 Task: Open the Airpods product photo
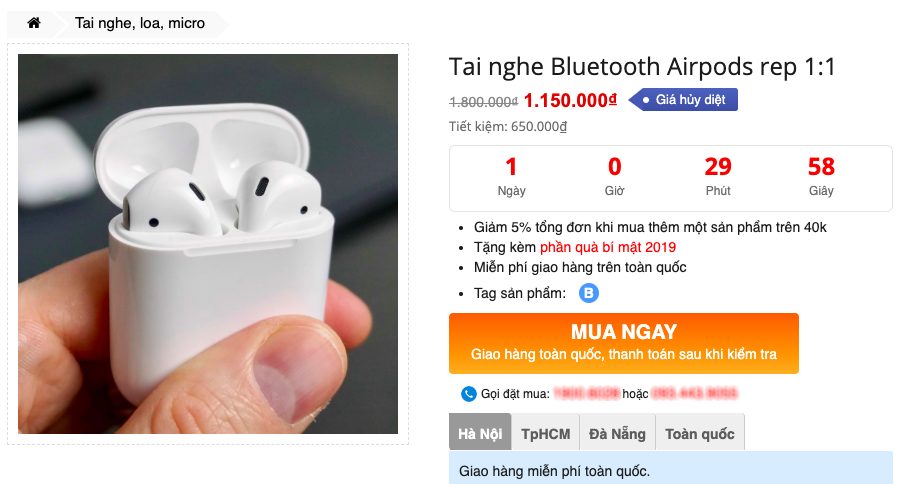(x=208, y=244)
